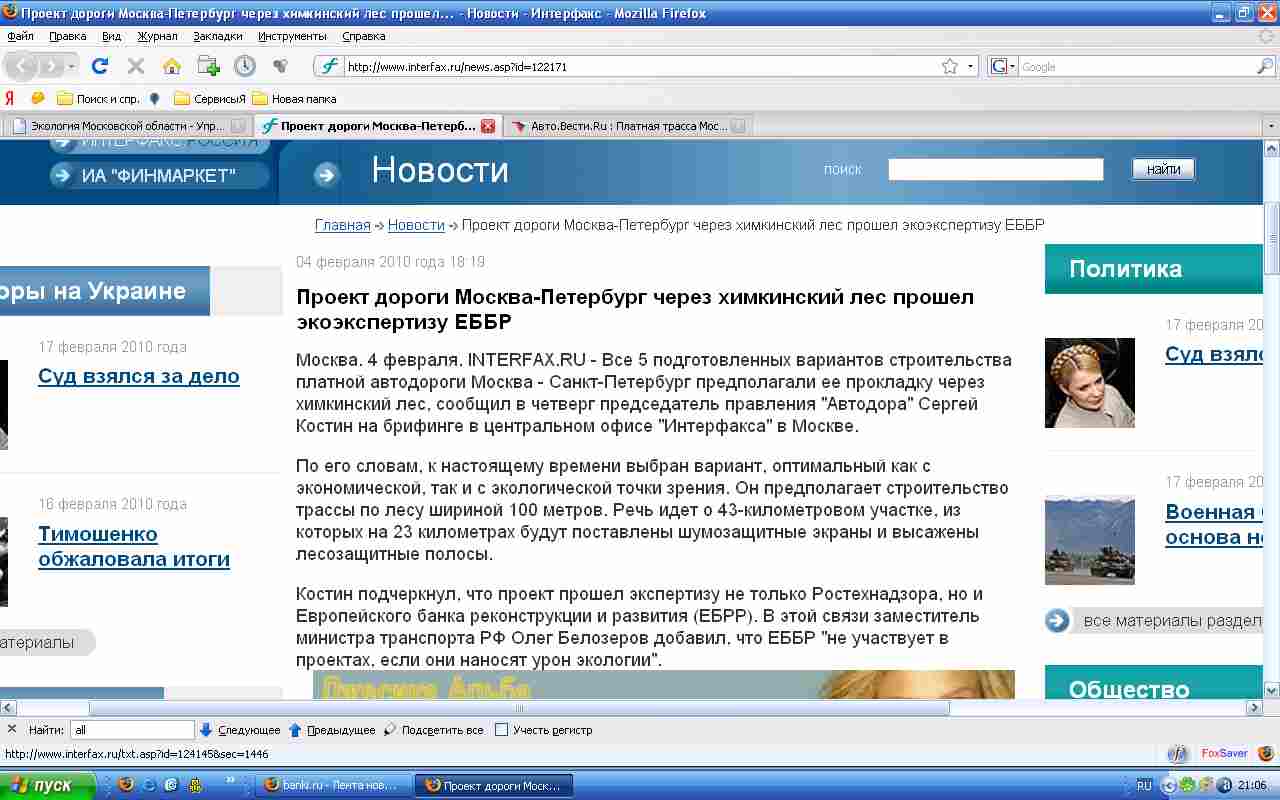Screen dimensions: 1280x800
Task: Open the Суд взялся за дело left headline
Action: pos(139,376)
